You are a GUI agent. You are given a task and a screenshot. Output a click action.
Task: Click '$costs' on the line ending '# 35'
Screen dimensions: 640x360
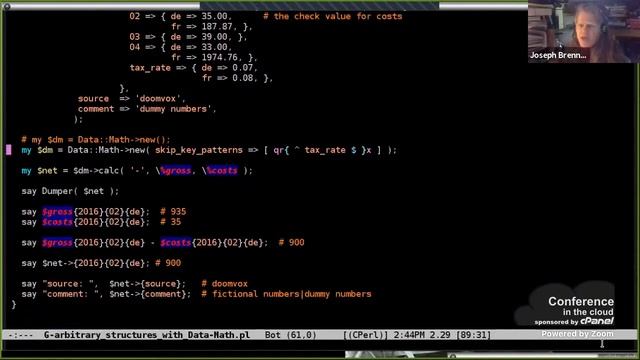coord(57,222)
